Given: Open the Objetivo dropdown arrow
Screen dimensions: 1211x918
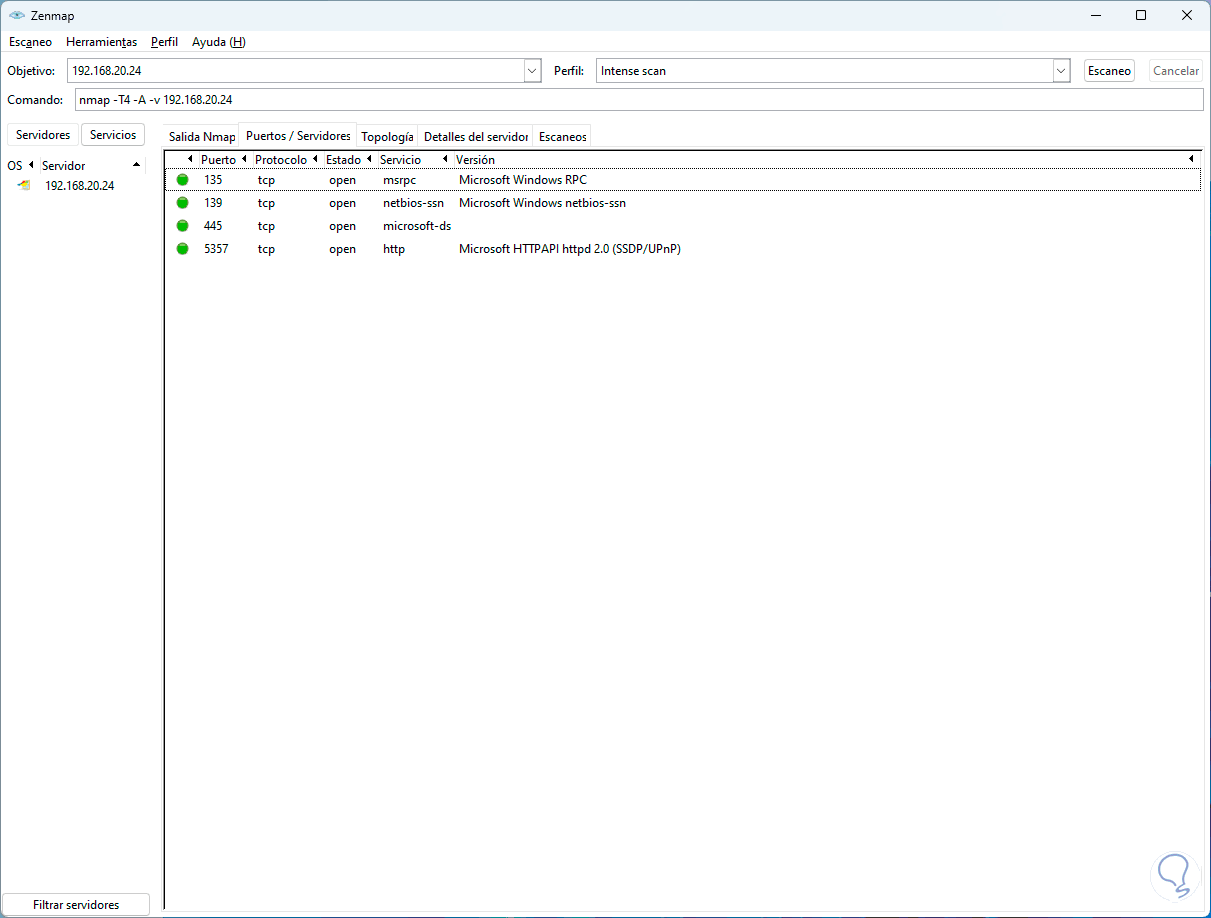Looking at the screenshot, I should click(x=532, y=71).
